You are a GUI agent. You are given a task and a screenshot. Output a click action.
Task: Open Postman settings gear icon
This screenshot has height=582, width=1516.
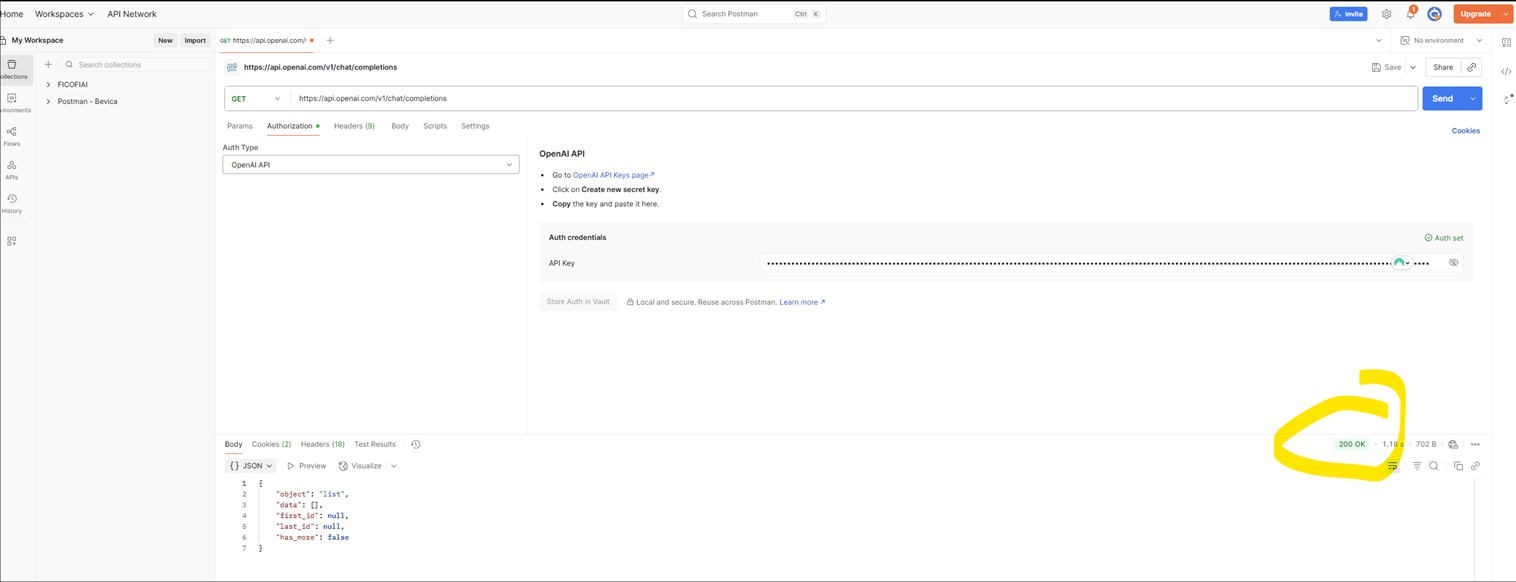(x=1386, y=13)
